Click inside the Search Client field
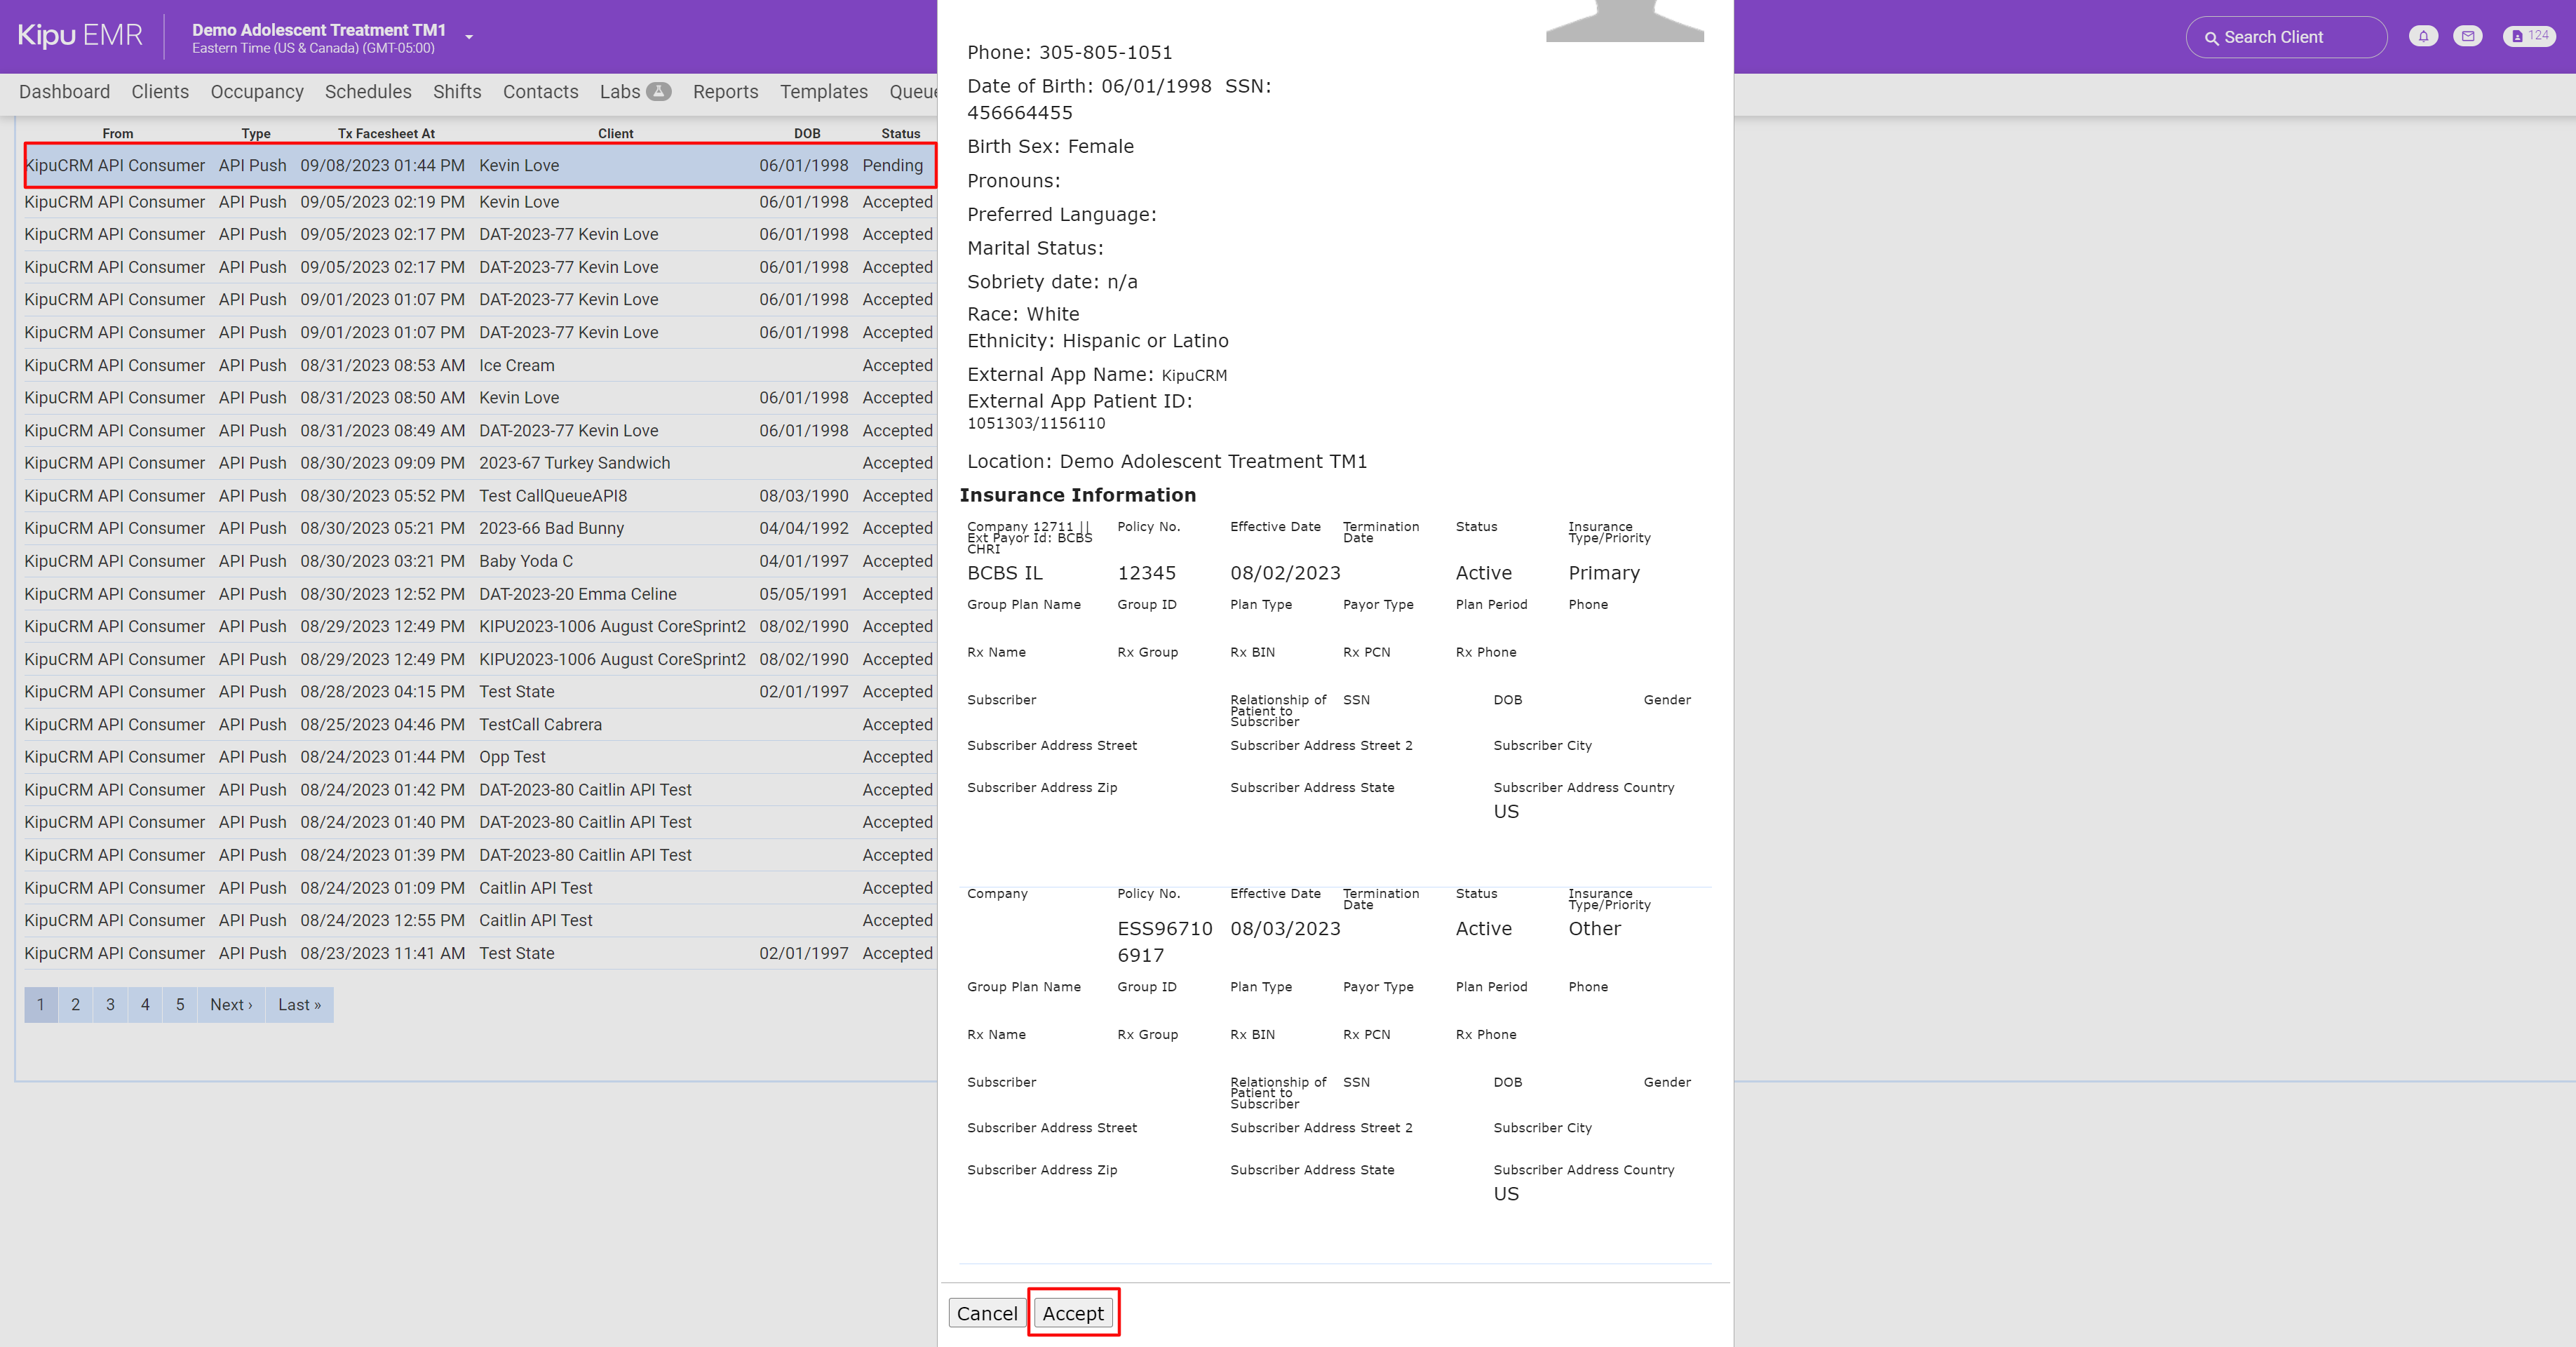Image resolution: width=2576 pixels, height=1347 pixels. coord(2290,37)
